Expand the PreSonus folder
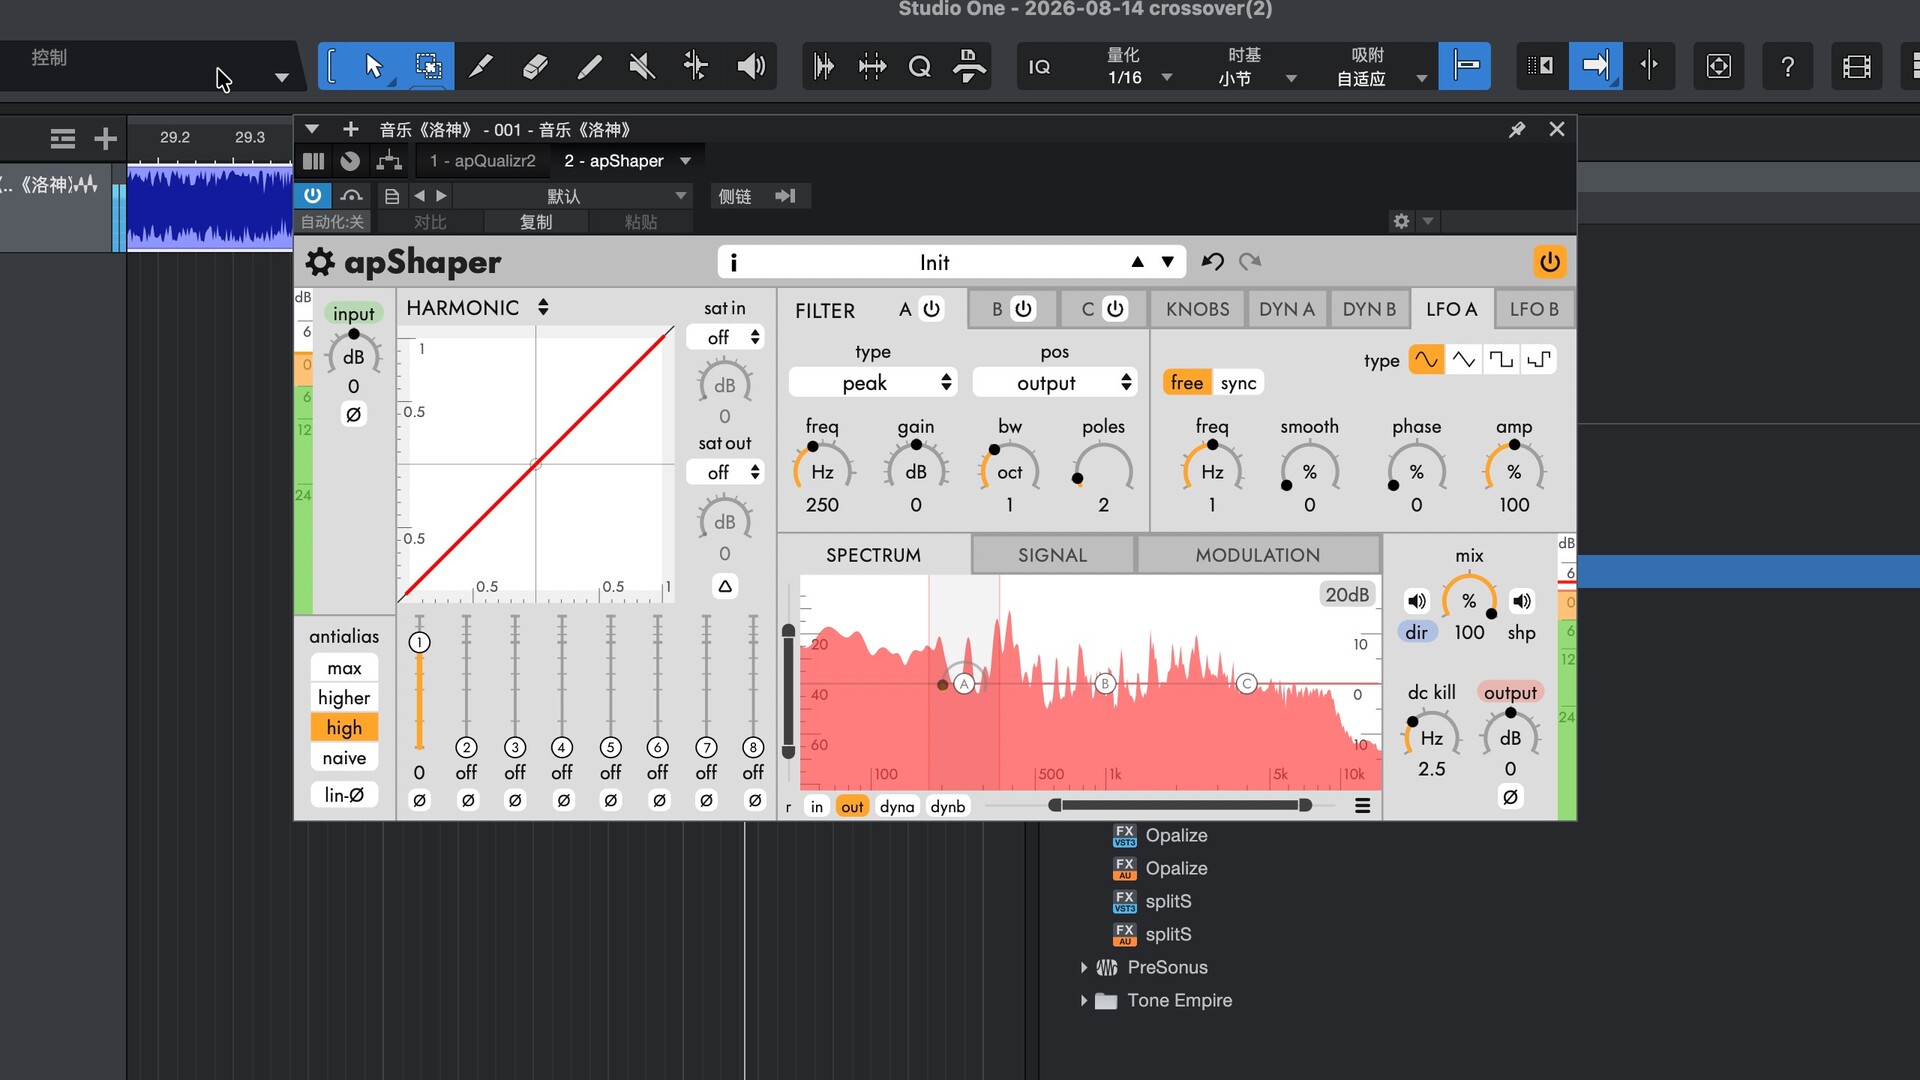The width and height of the screenshot is (1920, 1080). tap(1084, 967)
